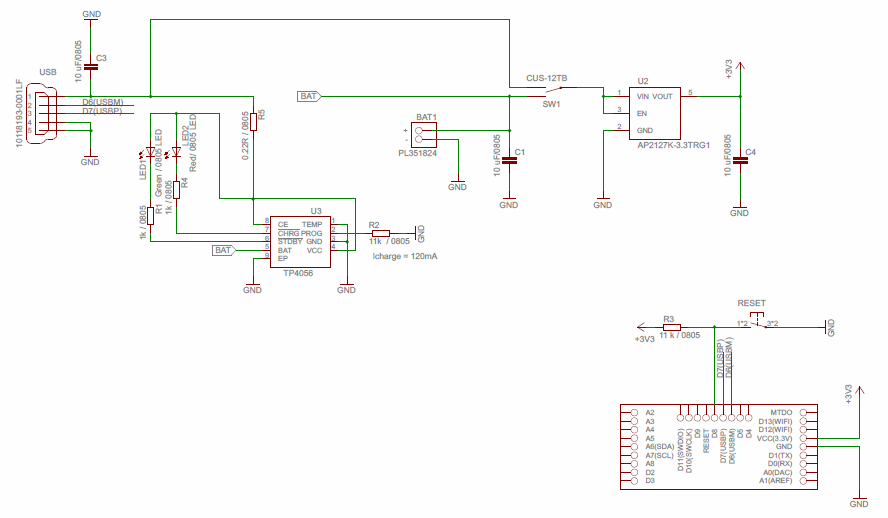Click the PL351824 battery part label
The height and width of the screenshot is (518, 888).
click(x=417, y=153)
